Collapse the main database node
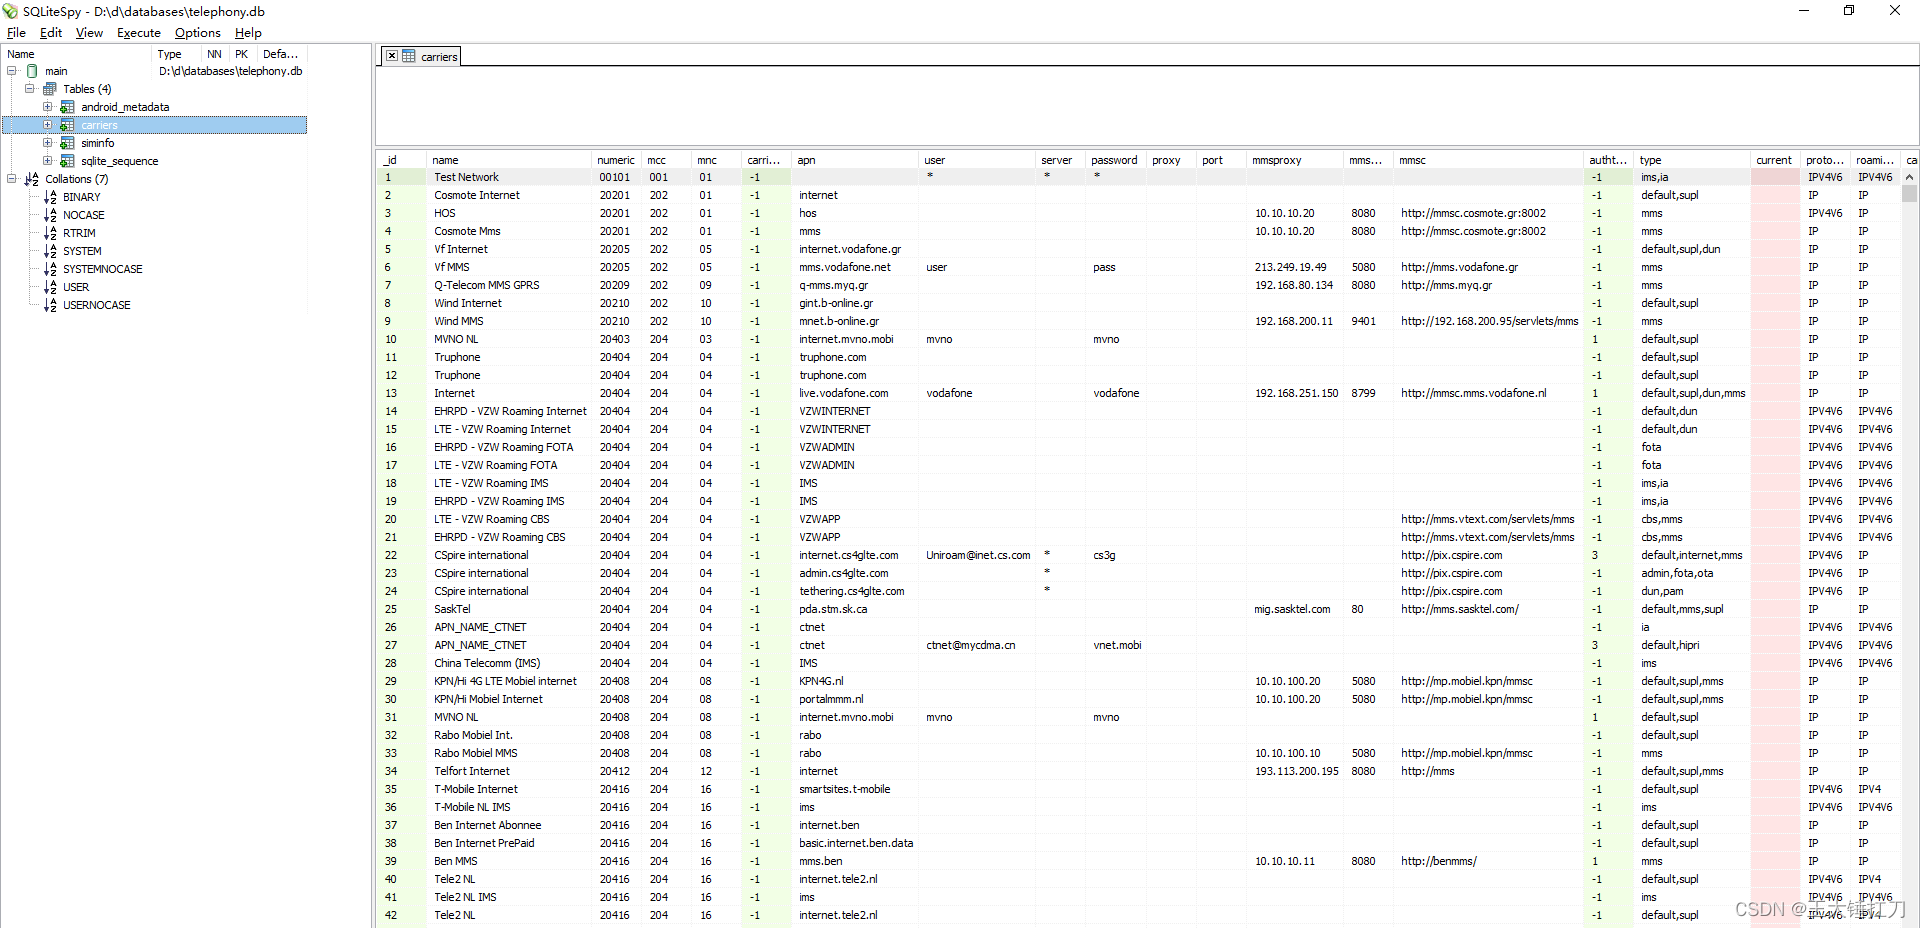1920x928 pixels. tap(12, 71)
